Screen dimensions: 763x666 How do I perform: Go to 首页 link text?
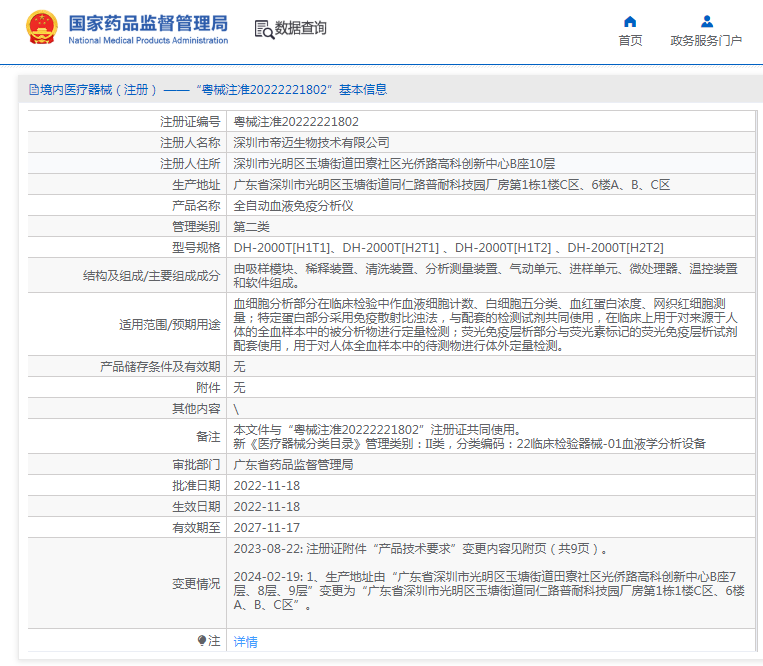point(630,40)
